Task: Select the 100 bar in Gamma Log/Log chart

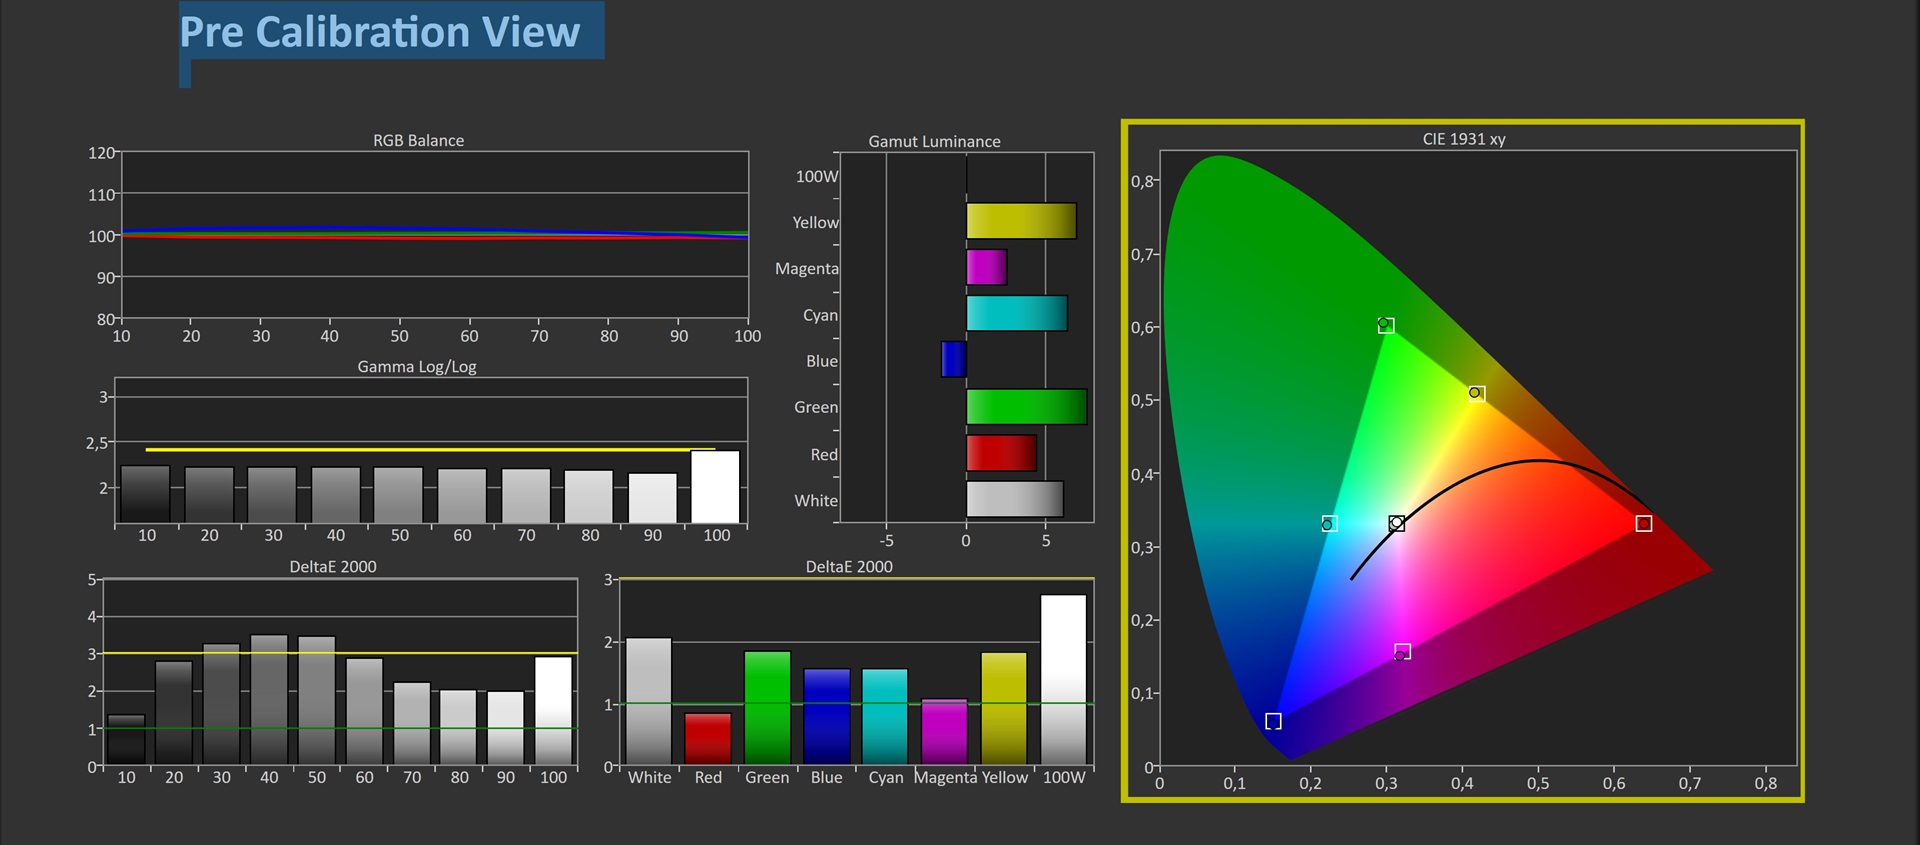Action: 715,487
